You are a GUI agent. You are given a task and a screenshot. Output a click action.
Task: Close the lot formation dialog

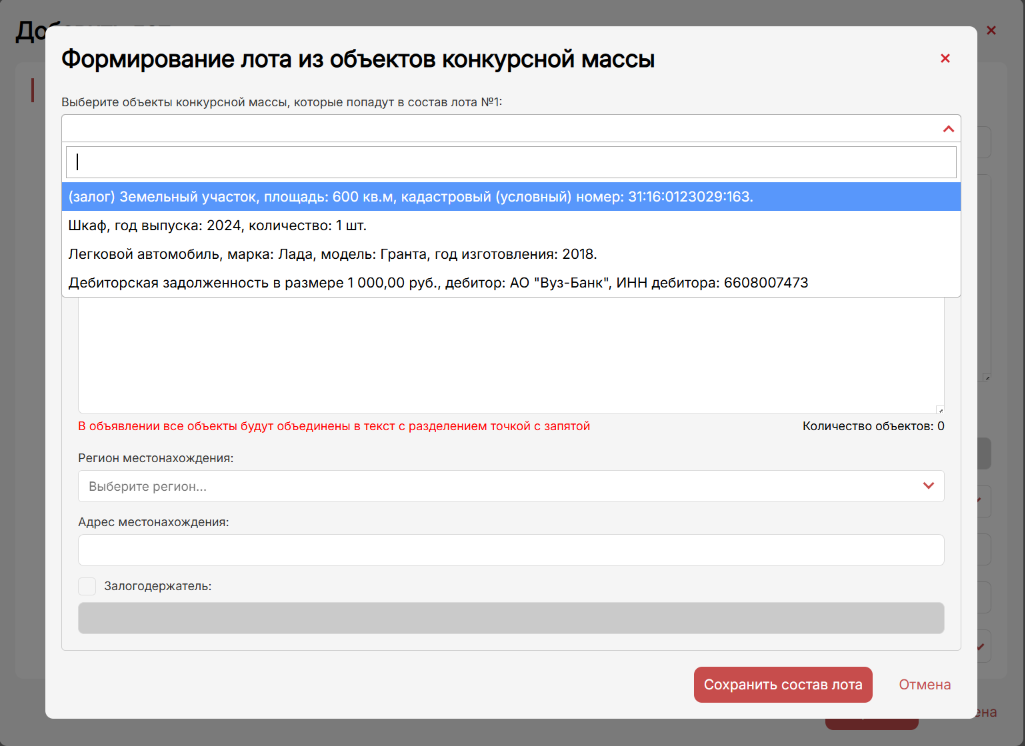click(945, 59)
